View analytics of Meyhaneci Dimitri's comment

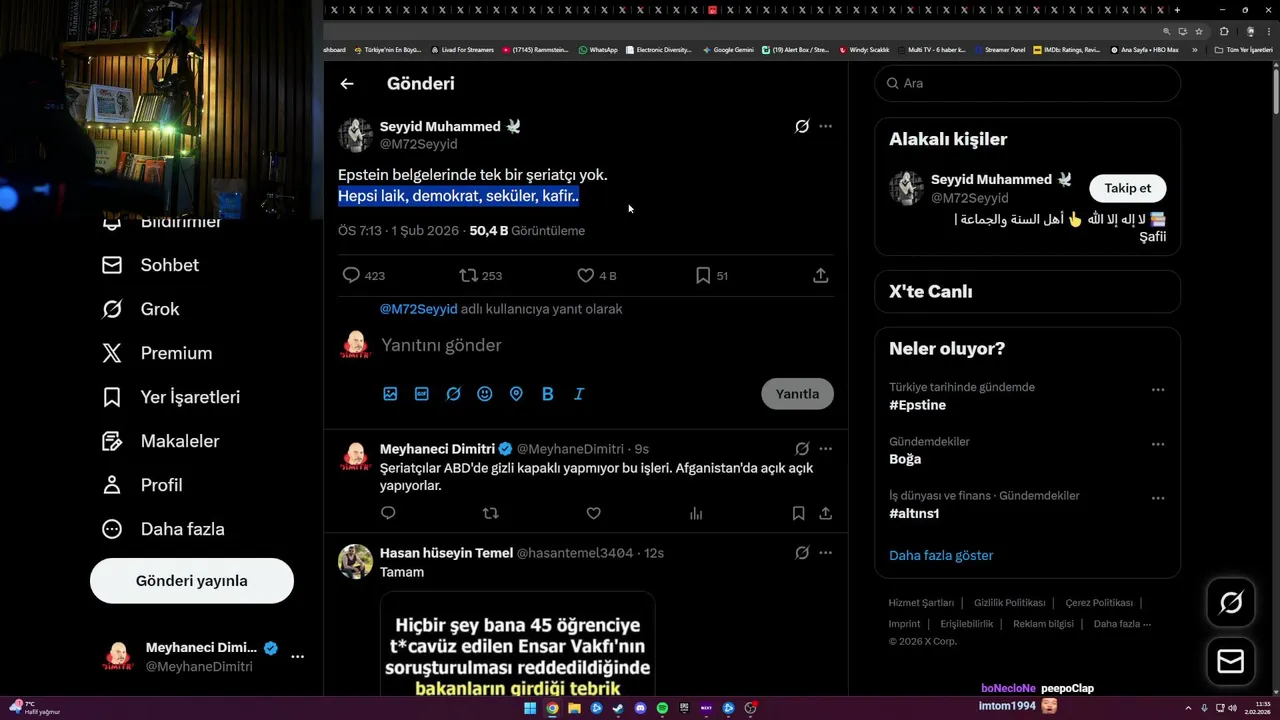pos(696,513)
